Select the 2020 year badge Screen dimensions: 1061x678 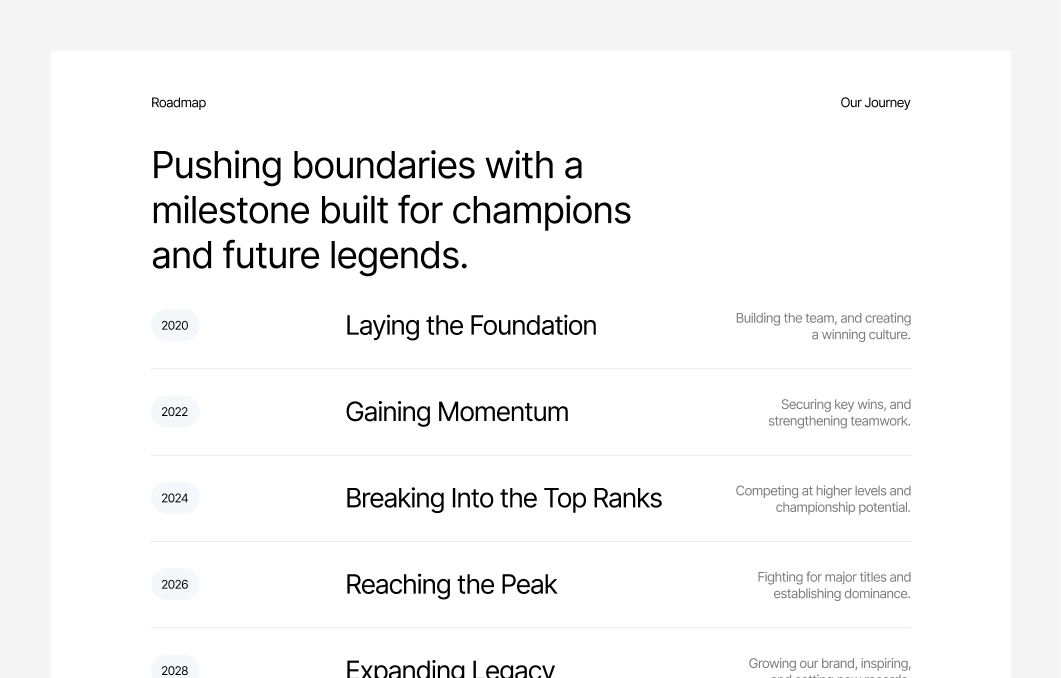175,326
